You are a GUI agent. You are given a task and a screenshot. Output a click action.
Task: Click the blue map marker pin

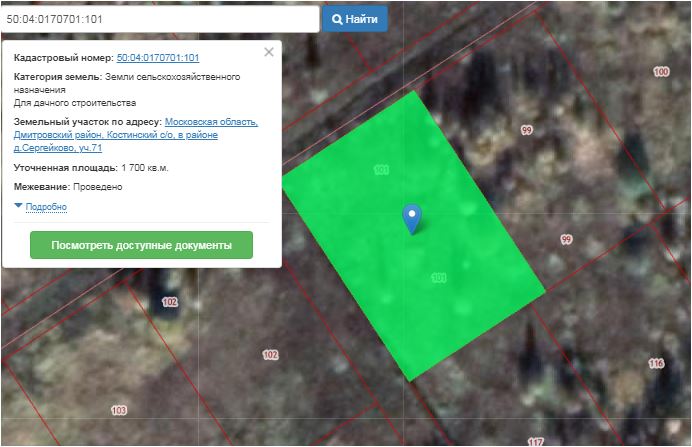(411, 217)
